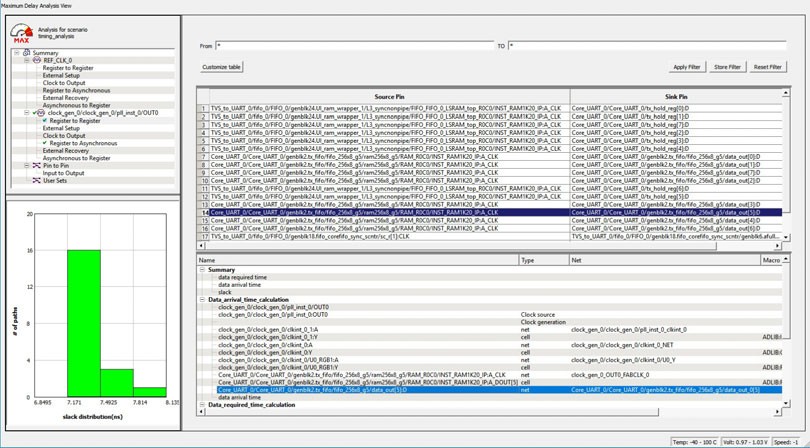Select Input to Output under Pin to Pin
The image size is (810, 448).
[x=63, y=173]
